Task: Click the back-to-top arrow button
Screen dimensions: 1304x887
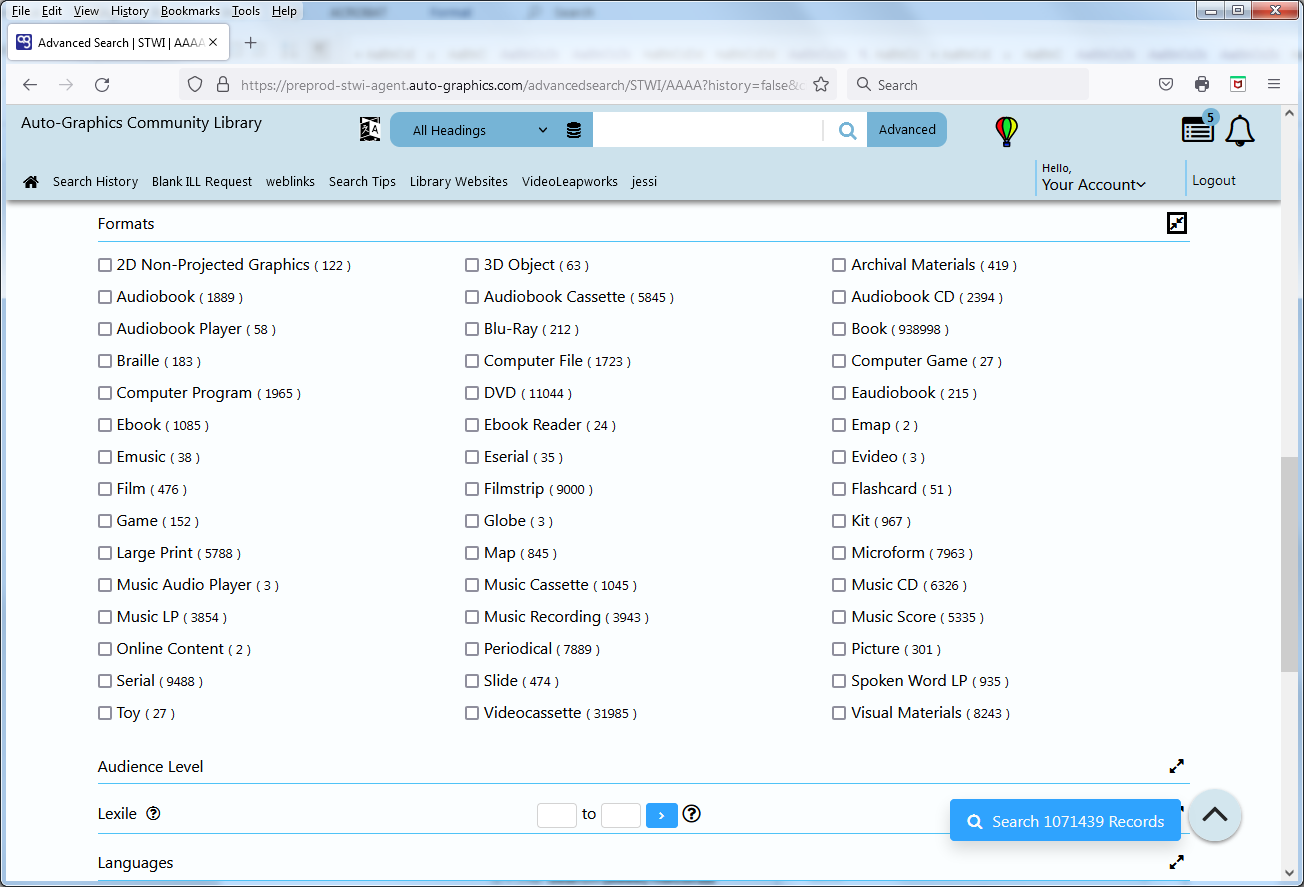Action: pyautogui.click(x=1215, y=815)
